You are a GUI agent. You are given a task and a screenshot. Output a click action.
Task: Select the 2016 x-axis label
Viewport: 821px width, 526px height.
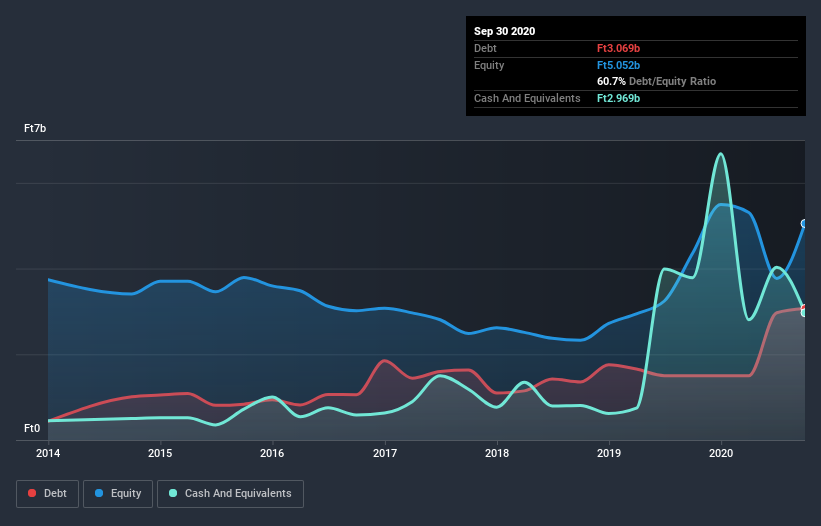[272, 453]
